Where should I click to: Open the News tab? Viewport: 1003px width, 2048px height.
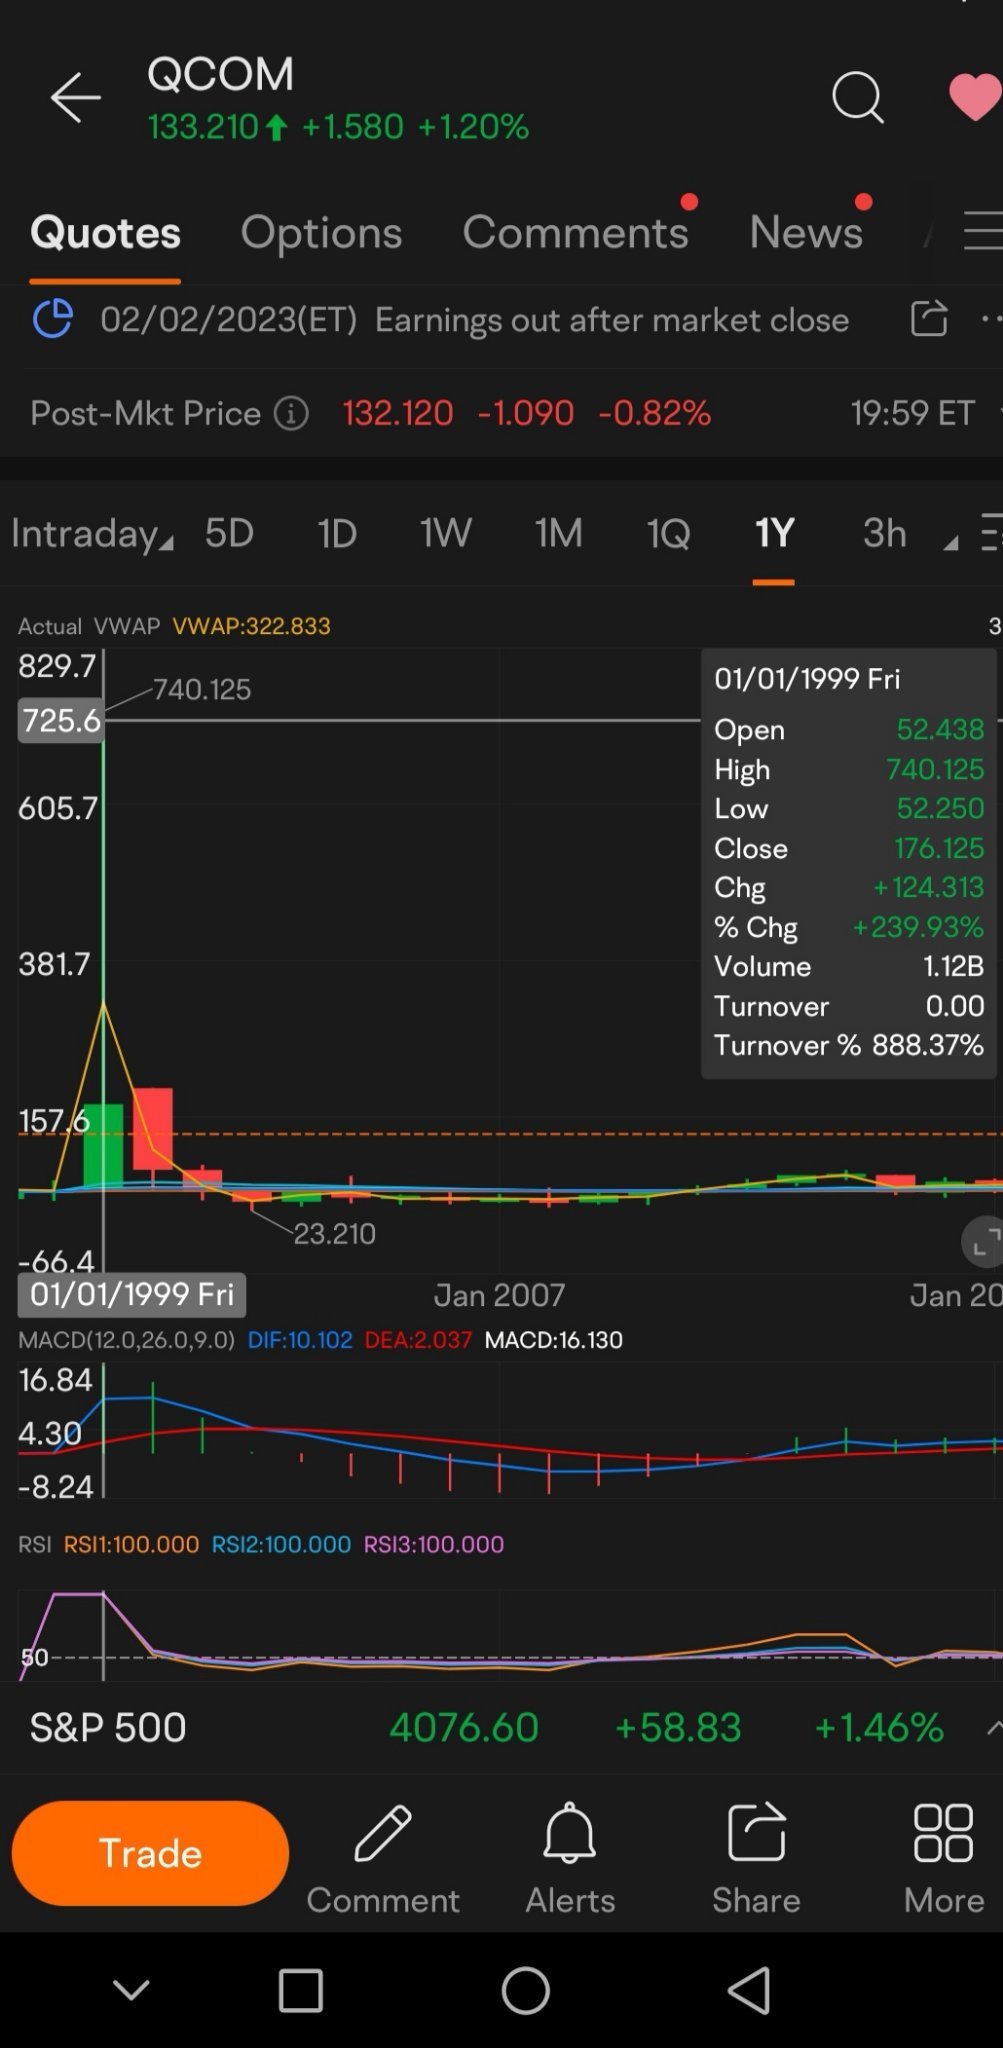pos(806,232)
